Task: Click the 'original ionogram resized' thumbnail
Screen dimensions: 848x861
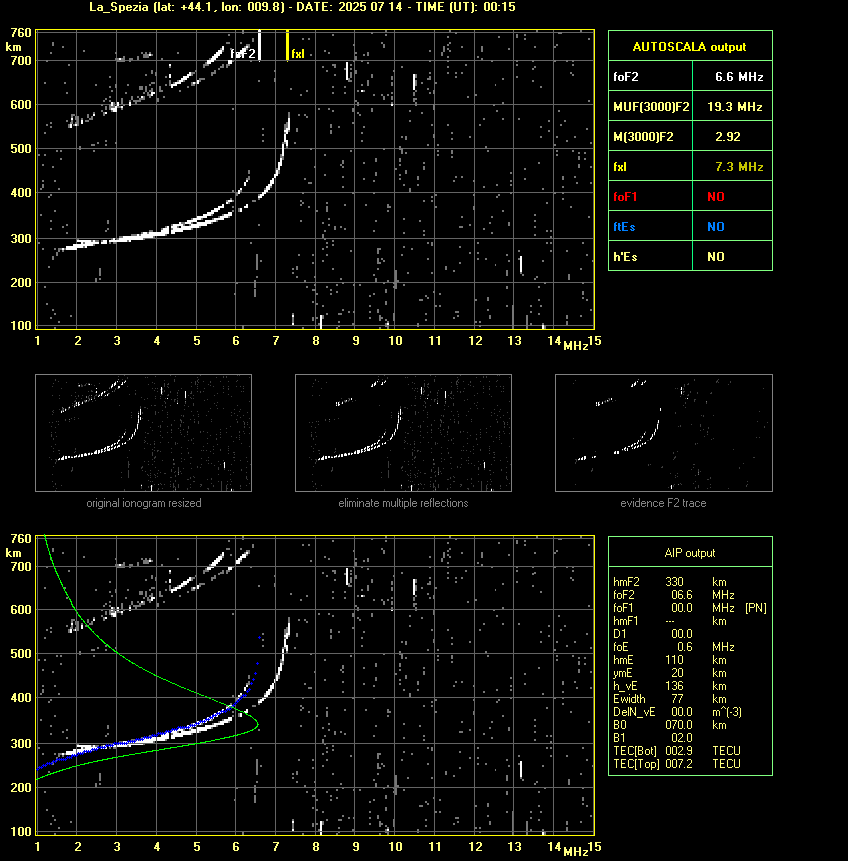Action: coord(143,433)
